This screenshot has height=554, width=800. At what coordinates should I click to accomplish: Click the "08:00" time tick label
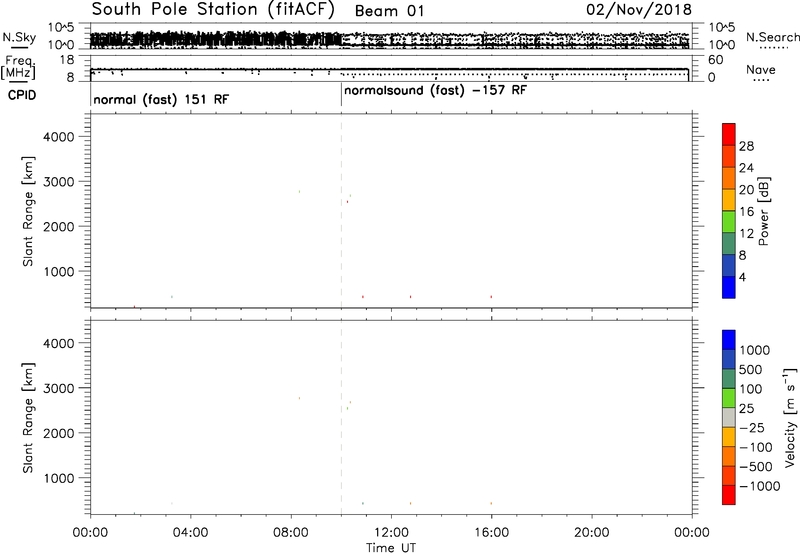coord(291,533)
